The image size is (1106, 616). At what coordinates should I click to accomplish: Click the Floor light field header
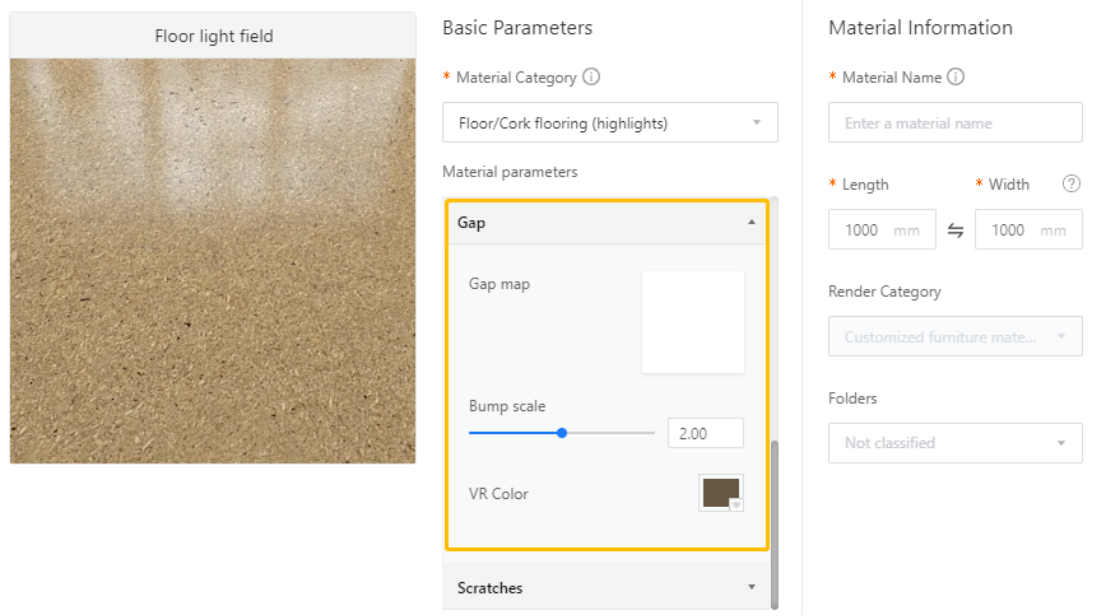coord(213,36)
